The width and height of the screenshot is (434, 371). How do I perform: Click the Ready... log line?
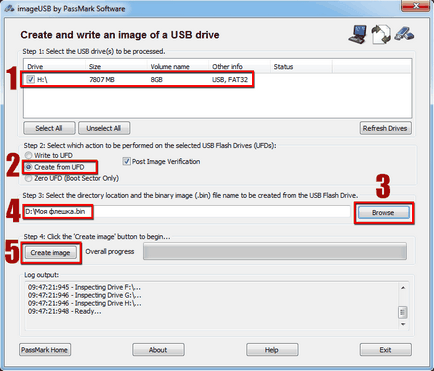(x=64, y=311)
